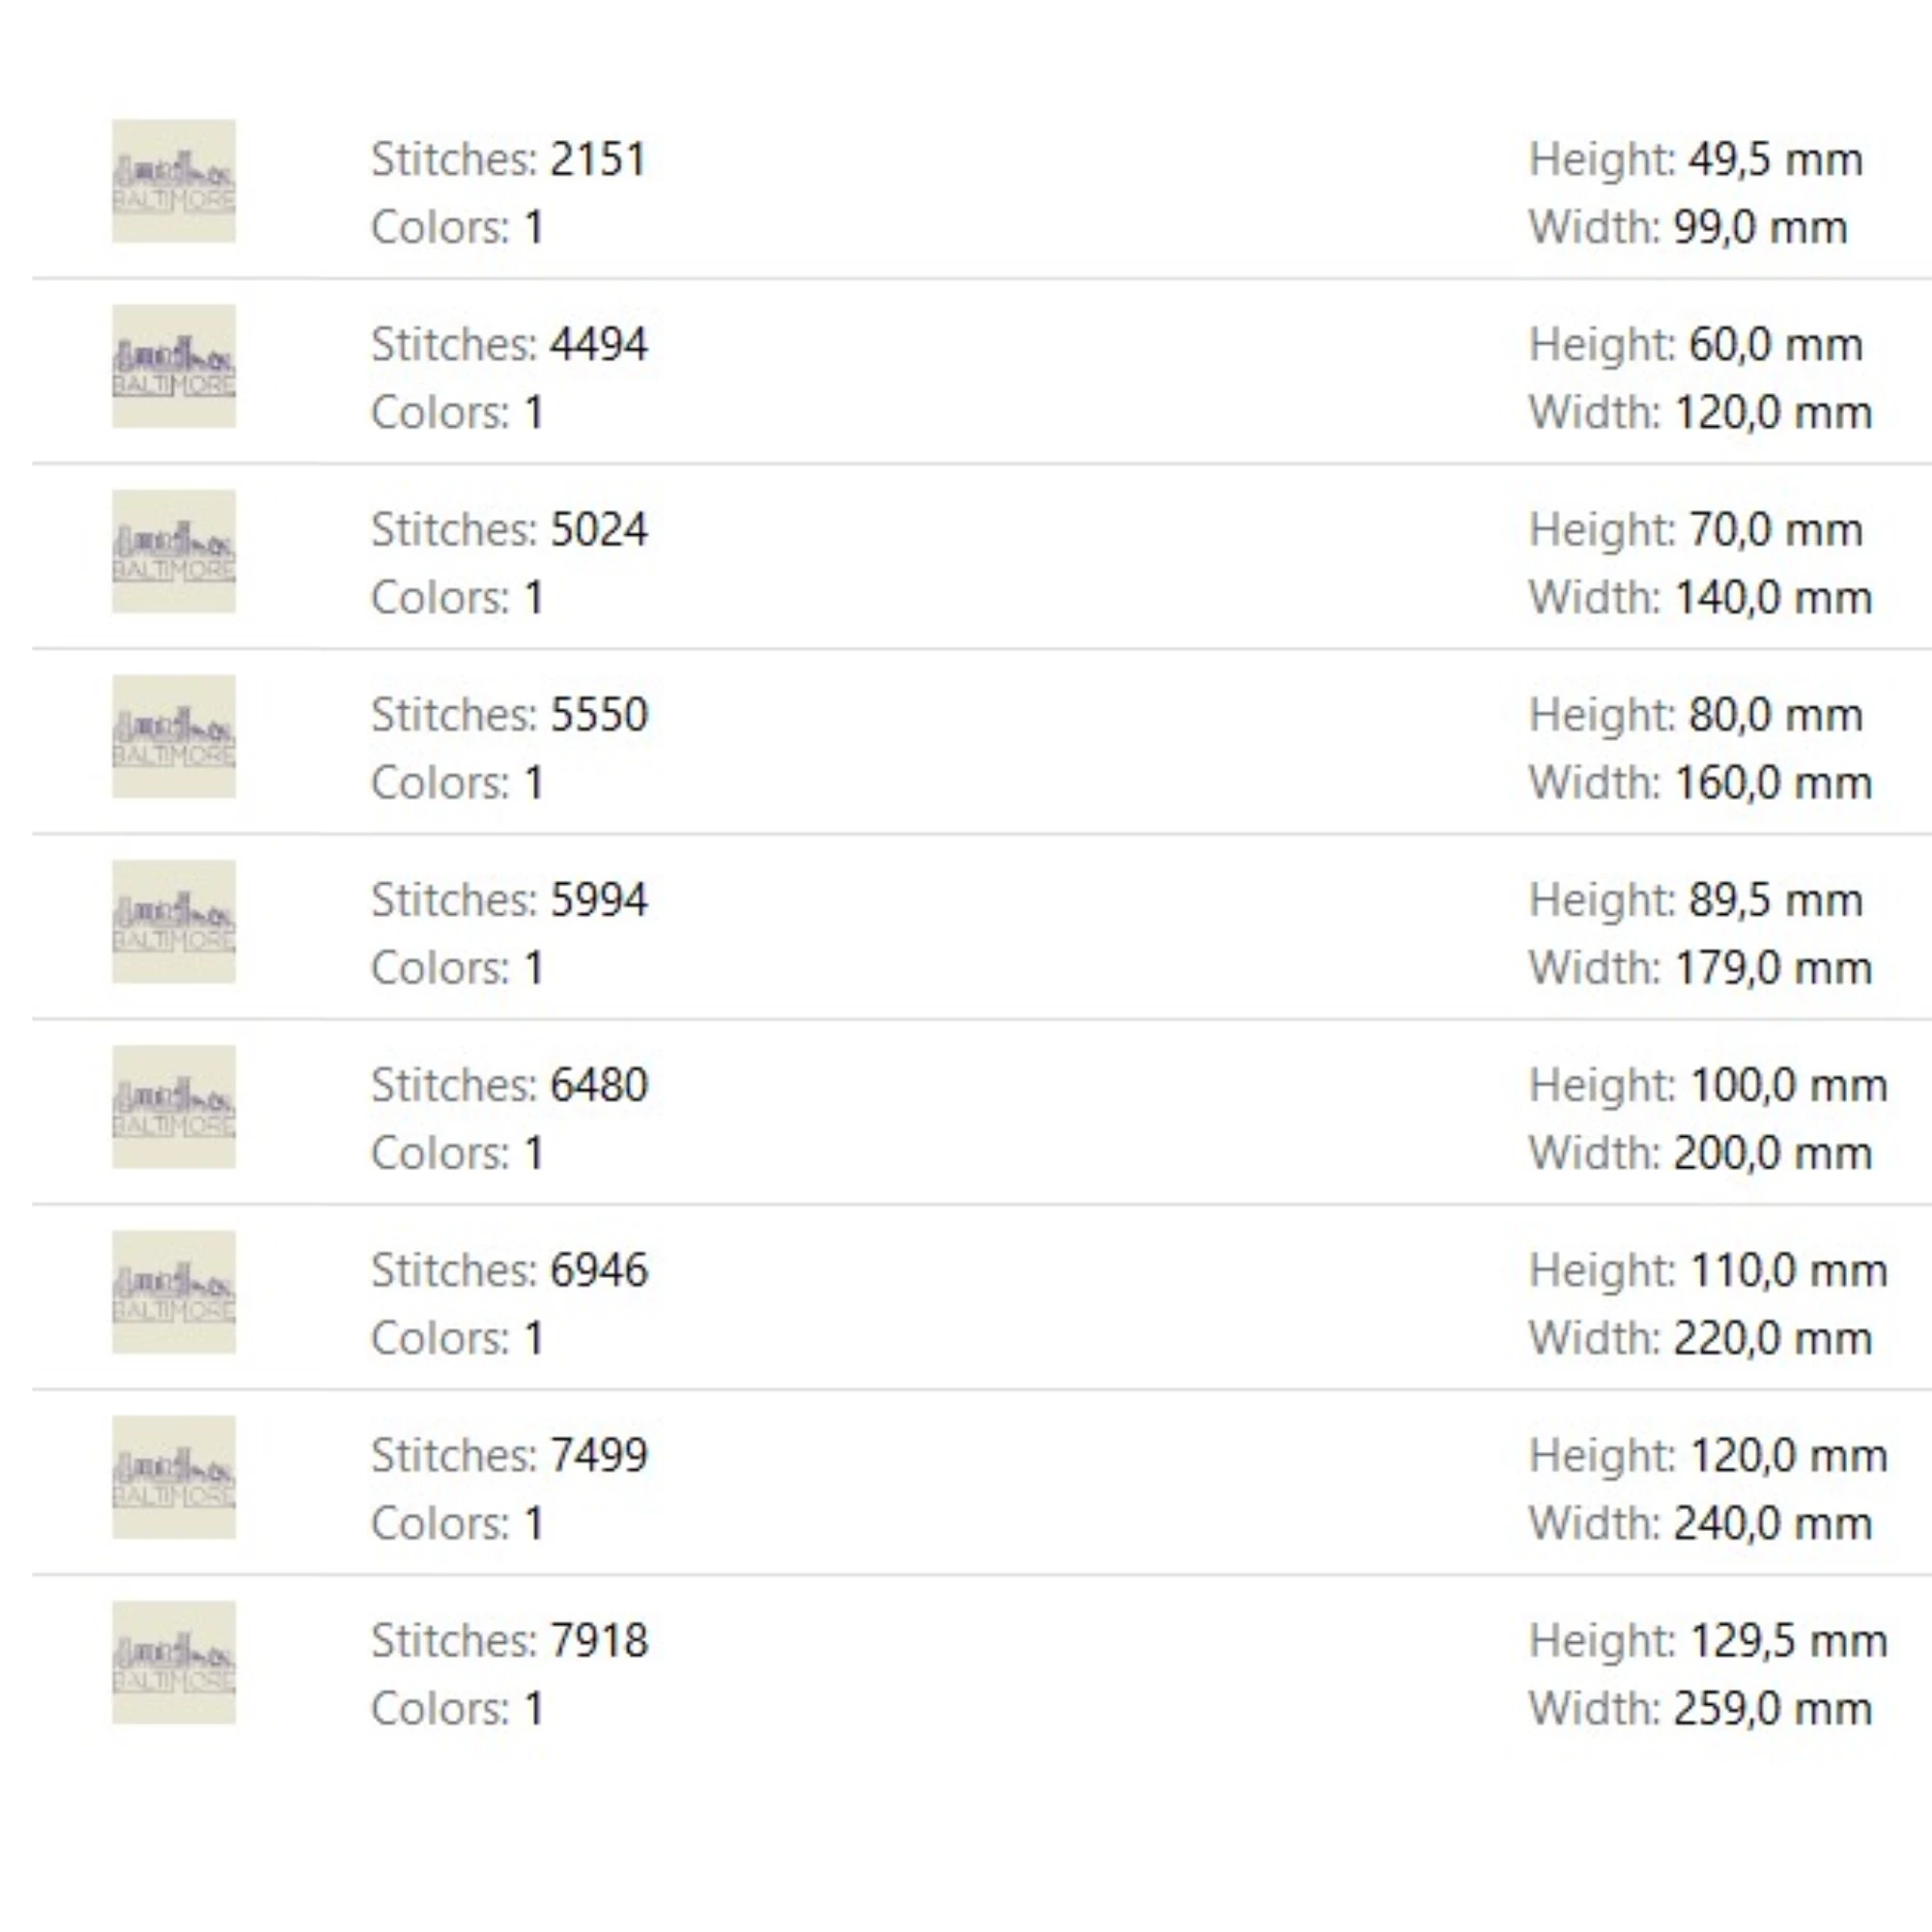Select the Width: 240,0 mm text

tap(1700, 1524)
